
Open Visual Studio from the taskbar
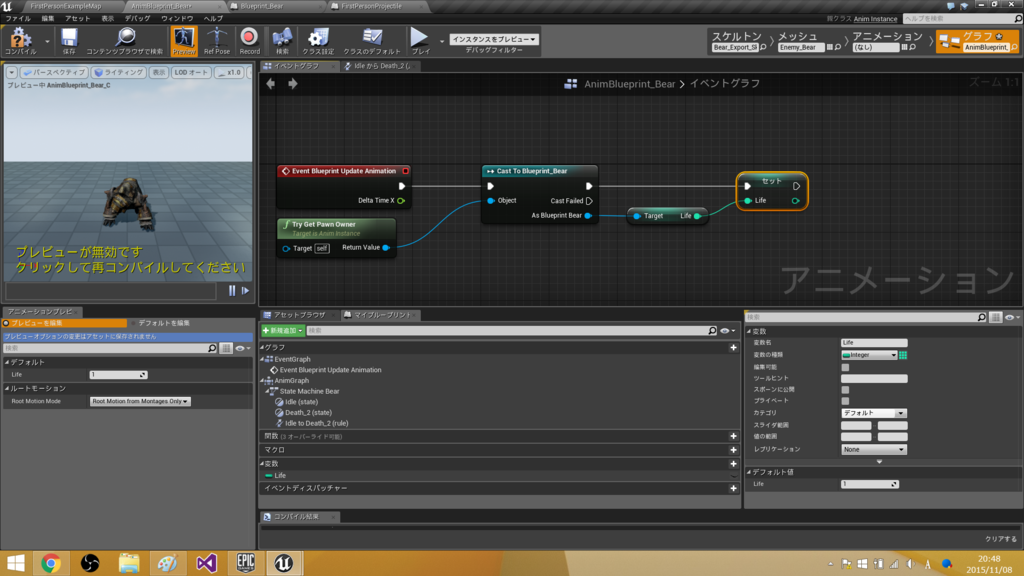(206, 563)
